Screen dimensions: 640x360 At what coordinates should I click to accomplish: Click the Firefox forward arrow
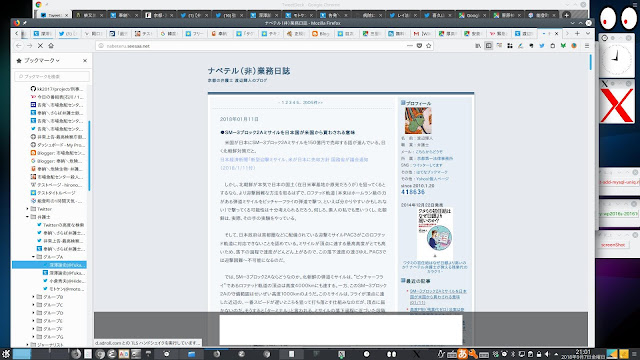click(x=29, y=46)
